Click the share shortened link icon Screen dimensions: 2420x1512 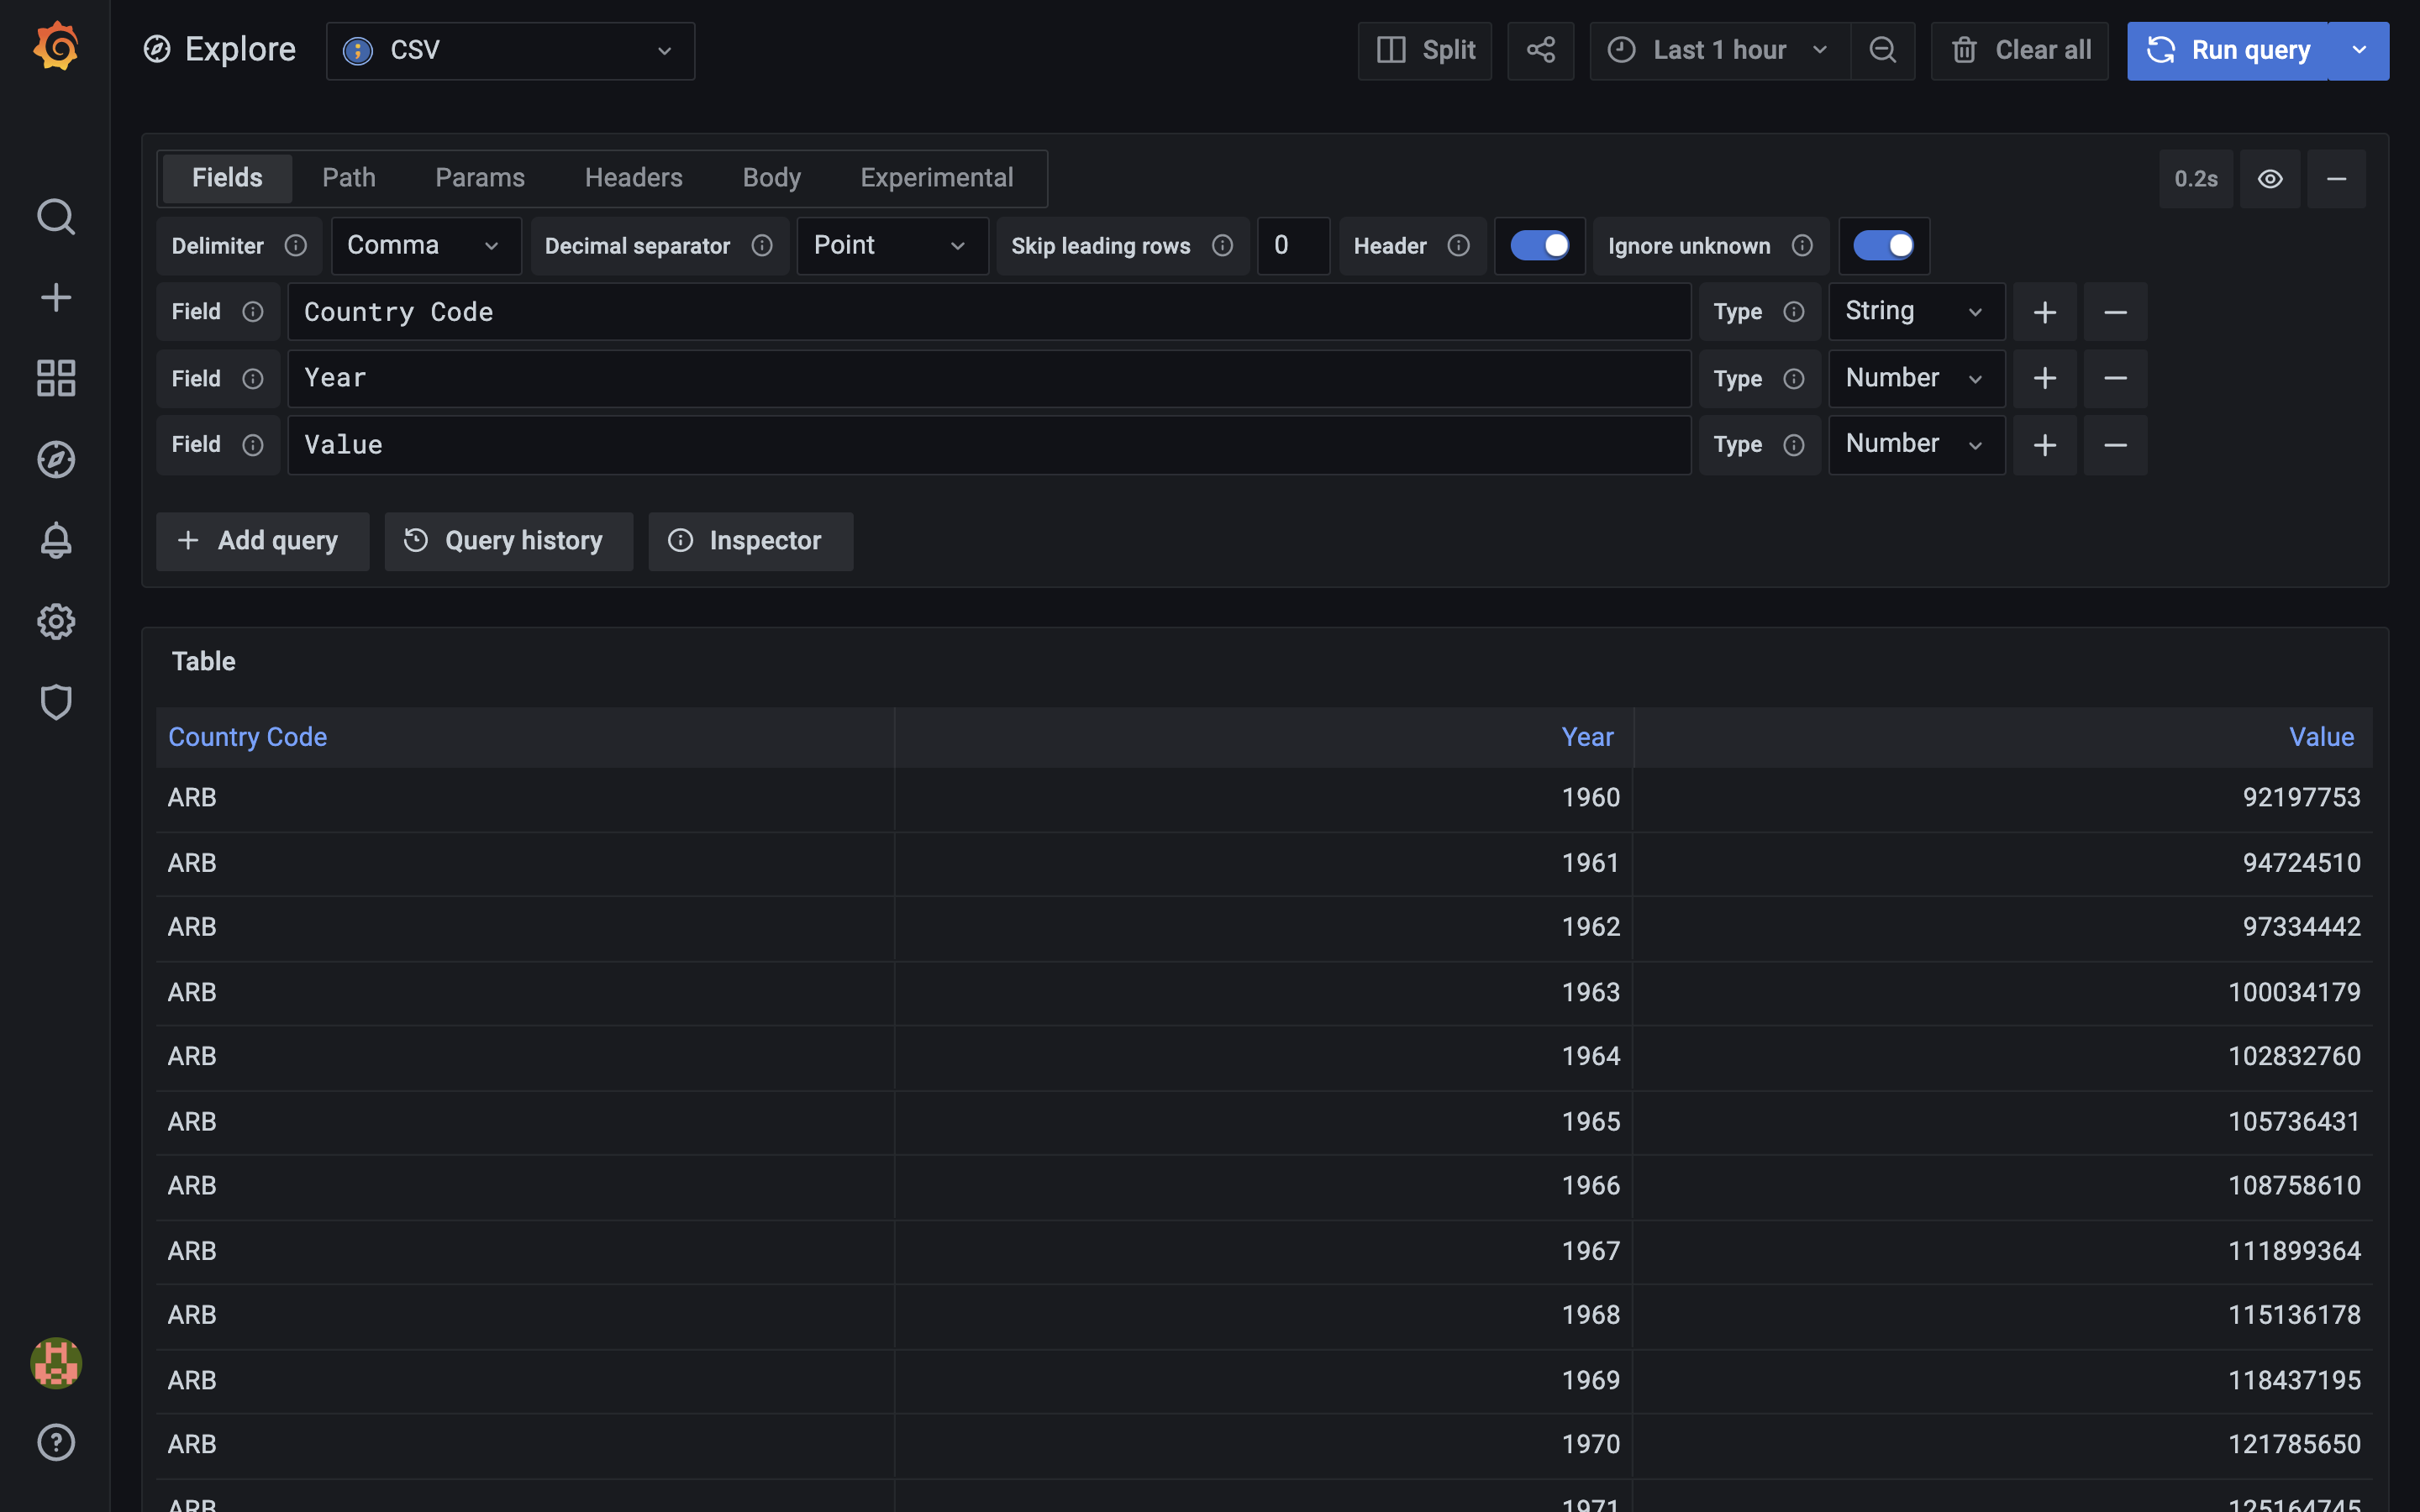(1540, 50)
